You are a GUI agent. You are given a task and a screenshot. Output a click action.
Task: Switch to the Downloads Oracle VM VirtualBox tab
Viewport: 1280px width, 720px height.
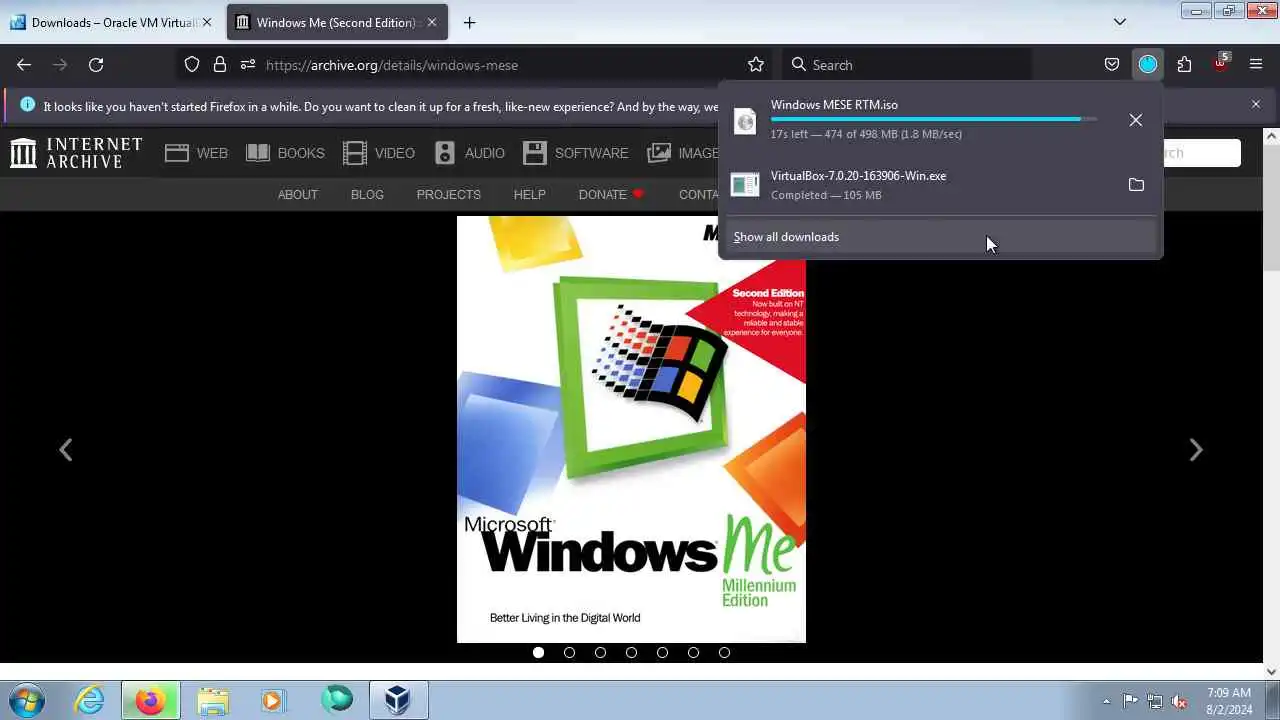110,22
